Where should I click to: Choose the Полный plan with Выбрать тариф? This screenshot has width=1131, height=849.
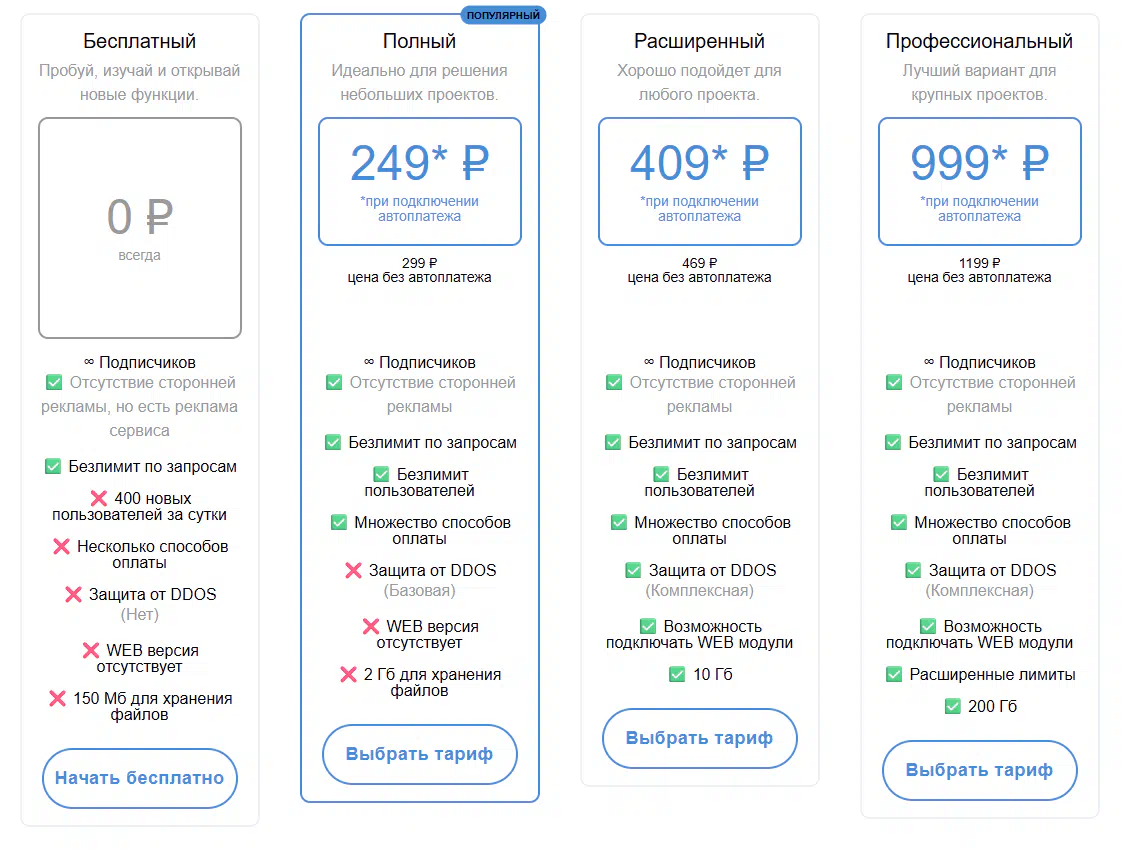[x=420, y=754]
